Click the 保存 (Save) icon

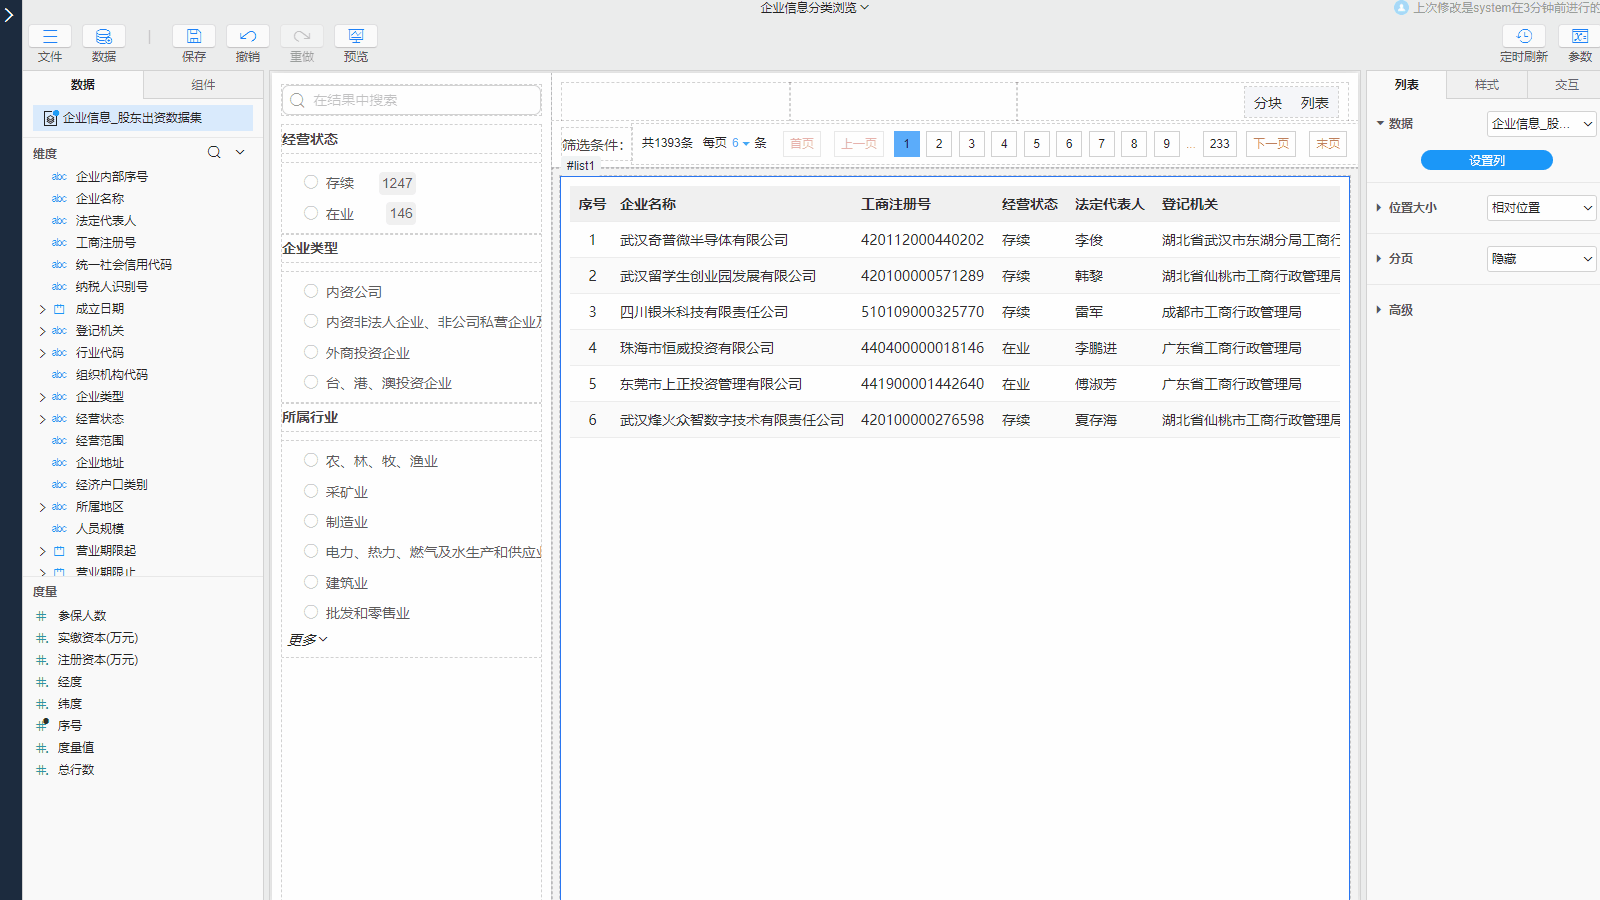click(x=194, y=37)
